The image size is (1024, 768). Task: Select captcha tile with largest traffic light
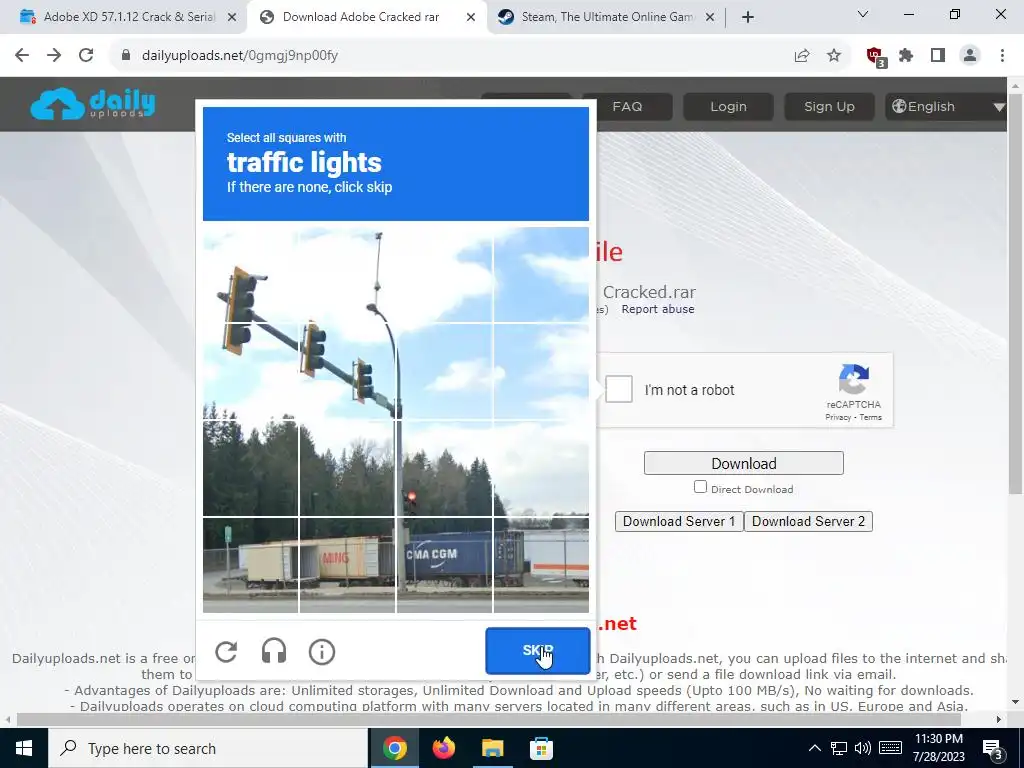coord(251,276)
